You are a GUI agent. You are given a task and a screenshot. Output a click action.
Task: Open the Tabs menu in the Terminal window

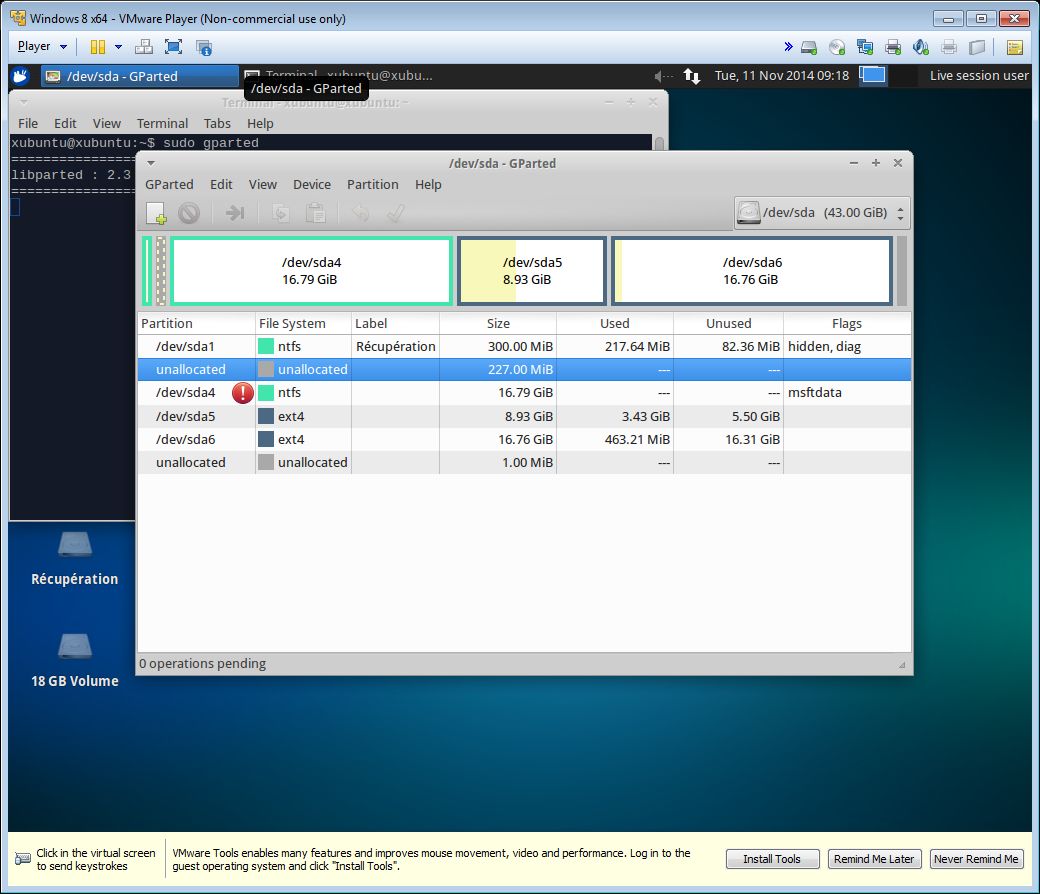[217, 123]
